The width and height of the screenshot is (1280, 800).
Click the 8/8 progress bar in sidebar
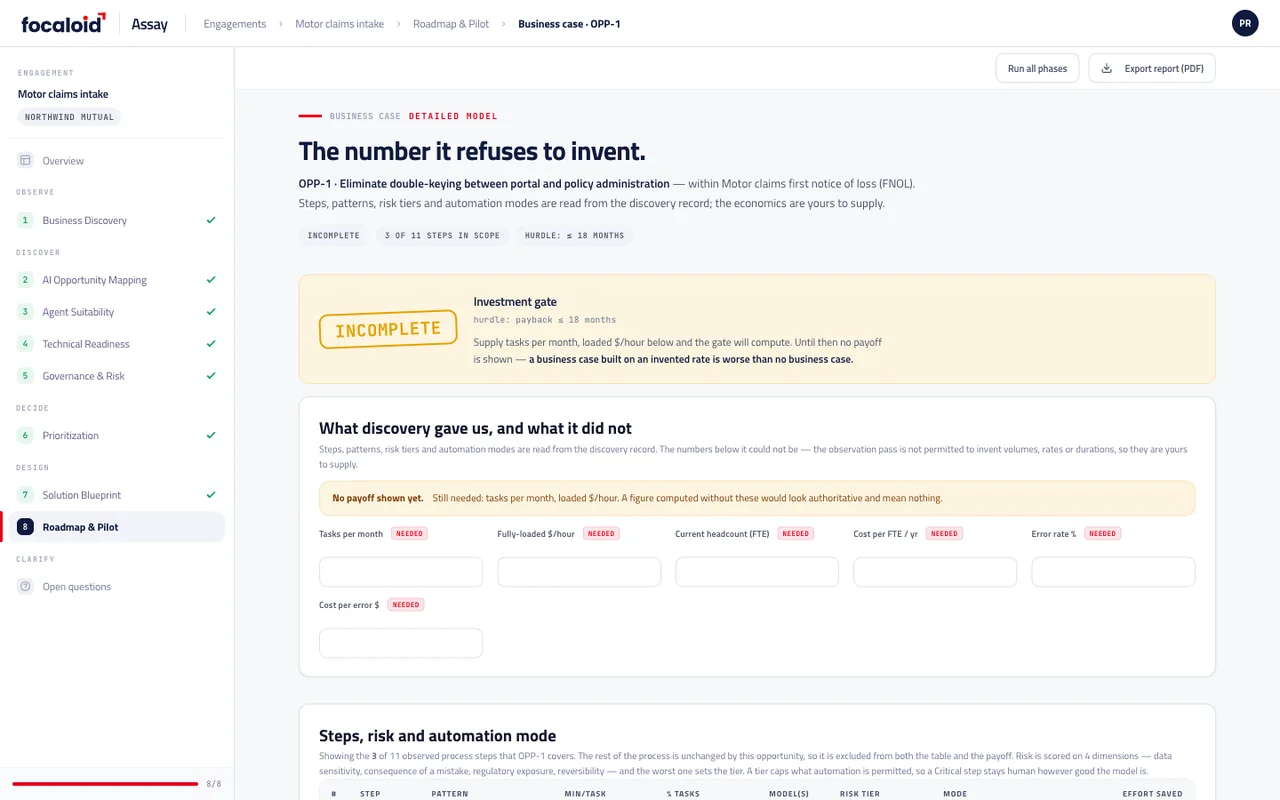(105, 784)
